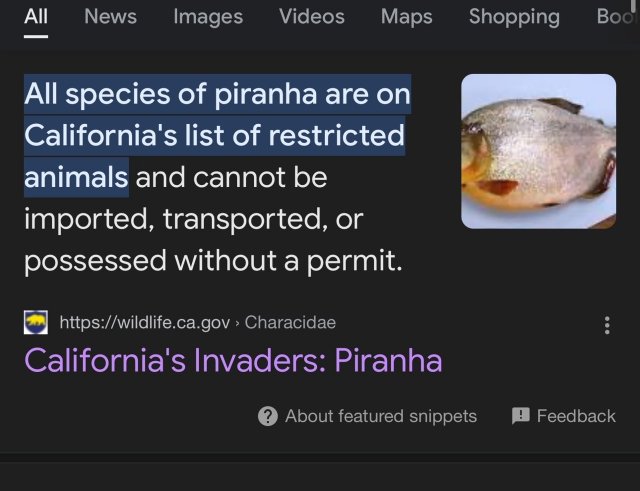Select the Videos tab
The height and width of the screenshot is (491, 640).
tap(311, 17)
